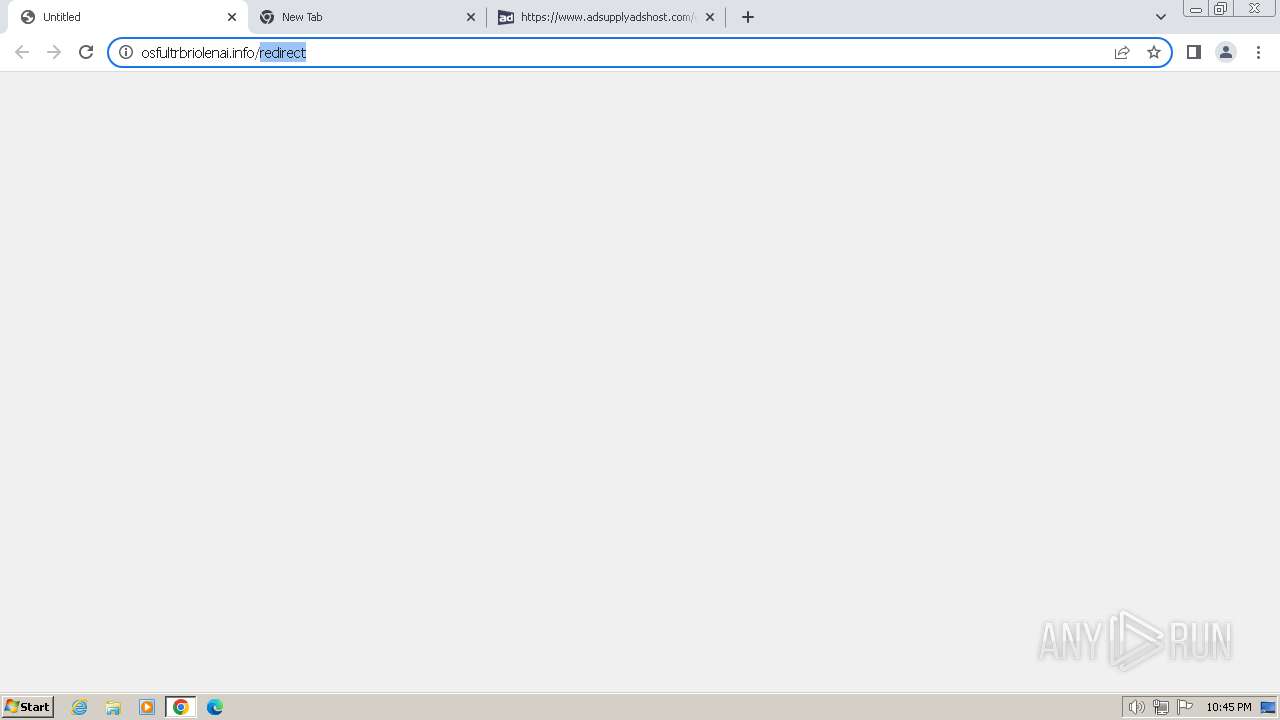
Task: Launch Internet Explorer from taskbar
Action: (x=80, y=707)
